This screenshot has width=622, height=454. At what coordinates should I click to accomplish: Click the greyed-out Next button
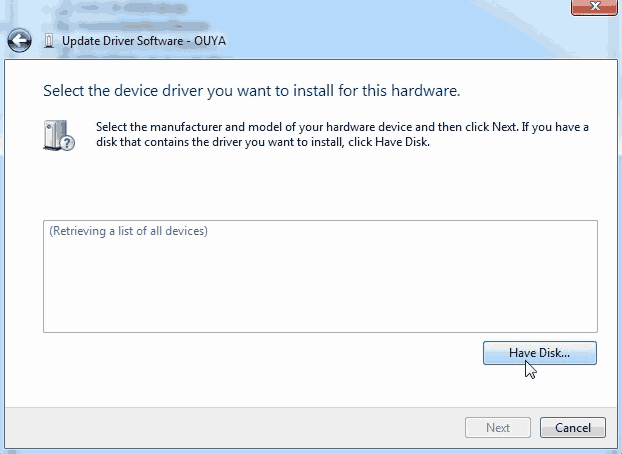(498, 427)
